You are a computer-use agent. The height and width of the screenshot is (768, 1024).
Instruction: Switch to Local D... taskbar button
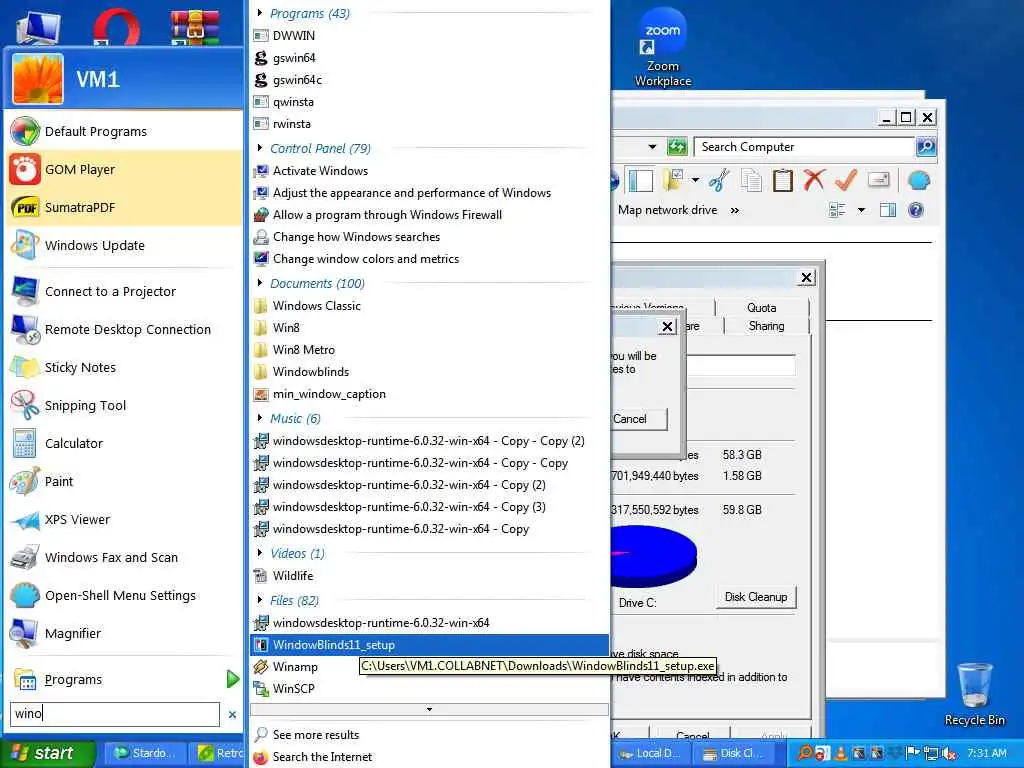[651, 753]
